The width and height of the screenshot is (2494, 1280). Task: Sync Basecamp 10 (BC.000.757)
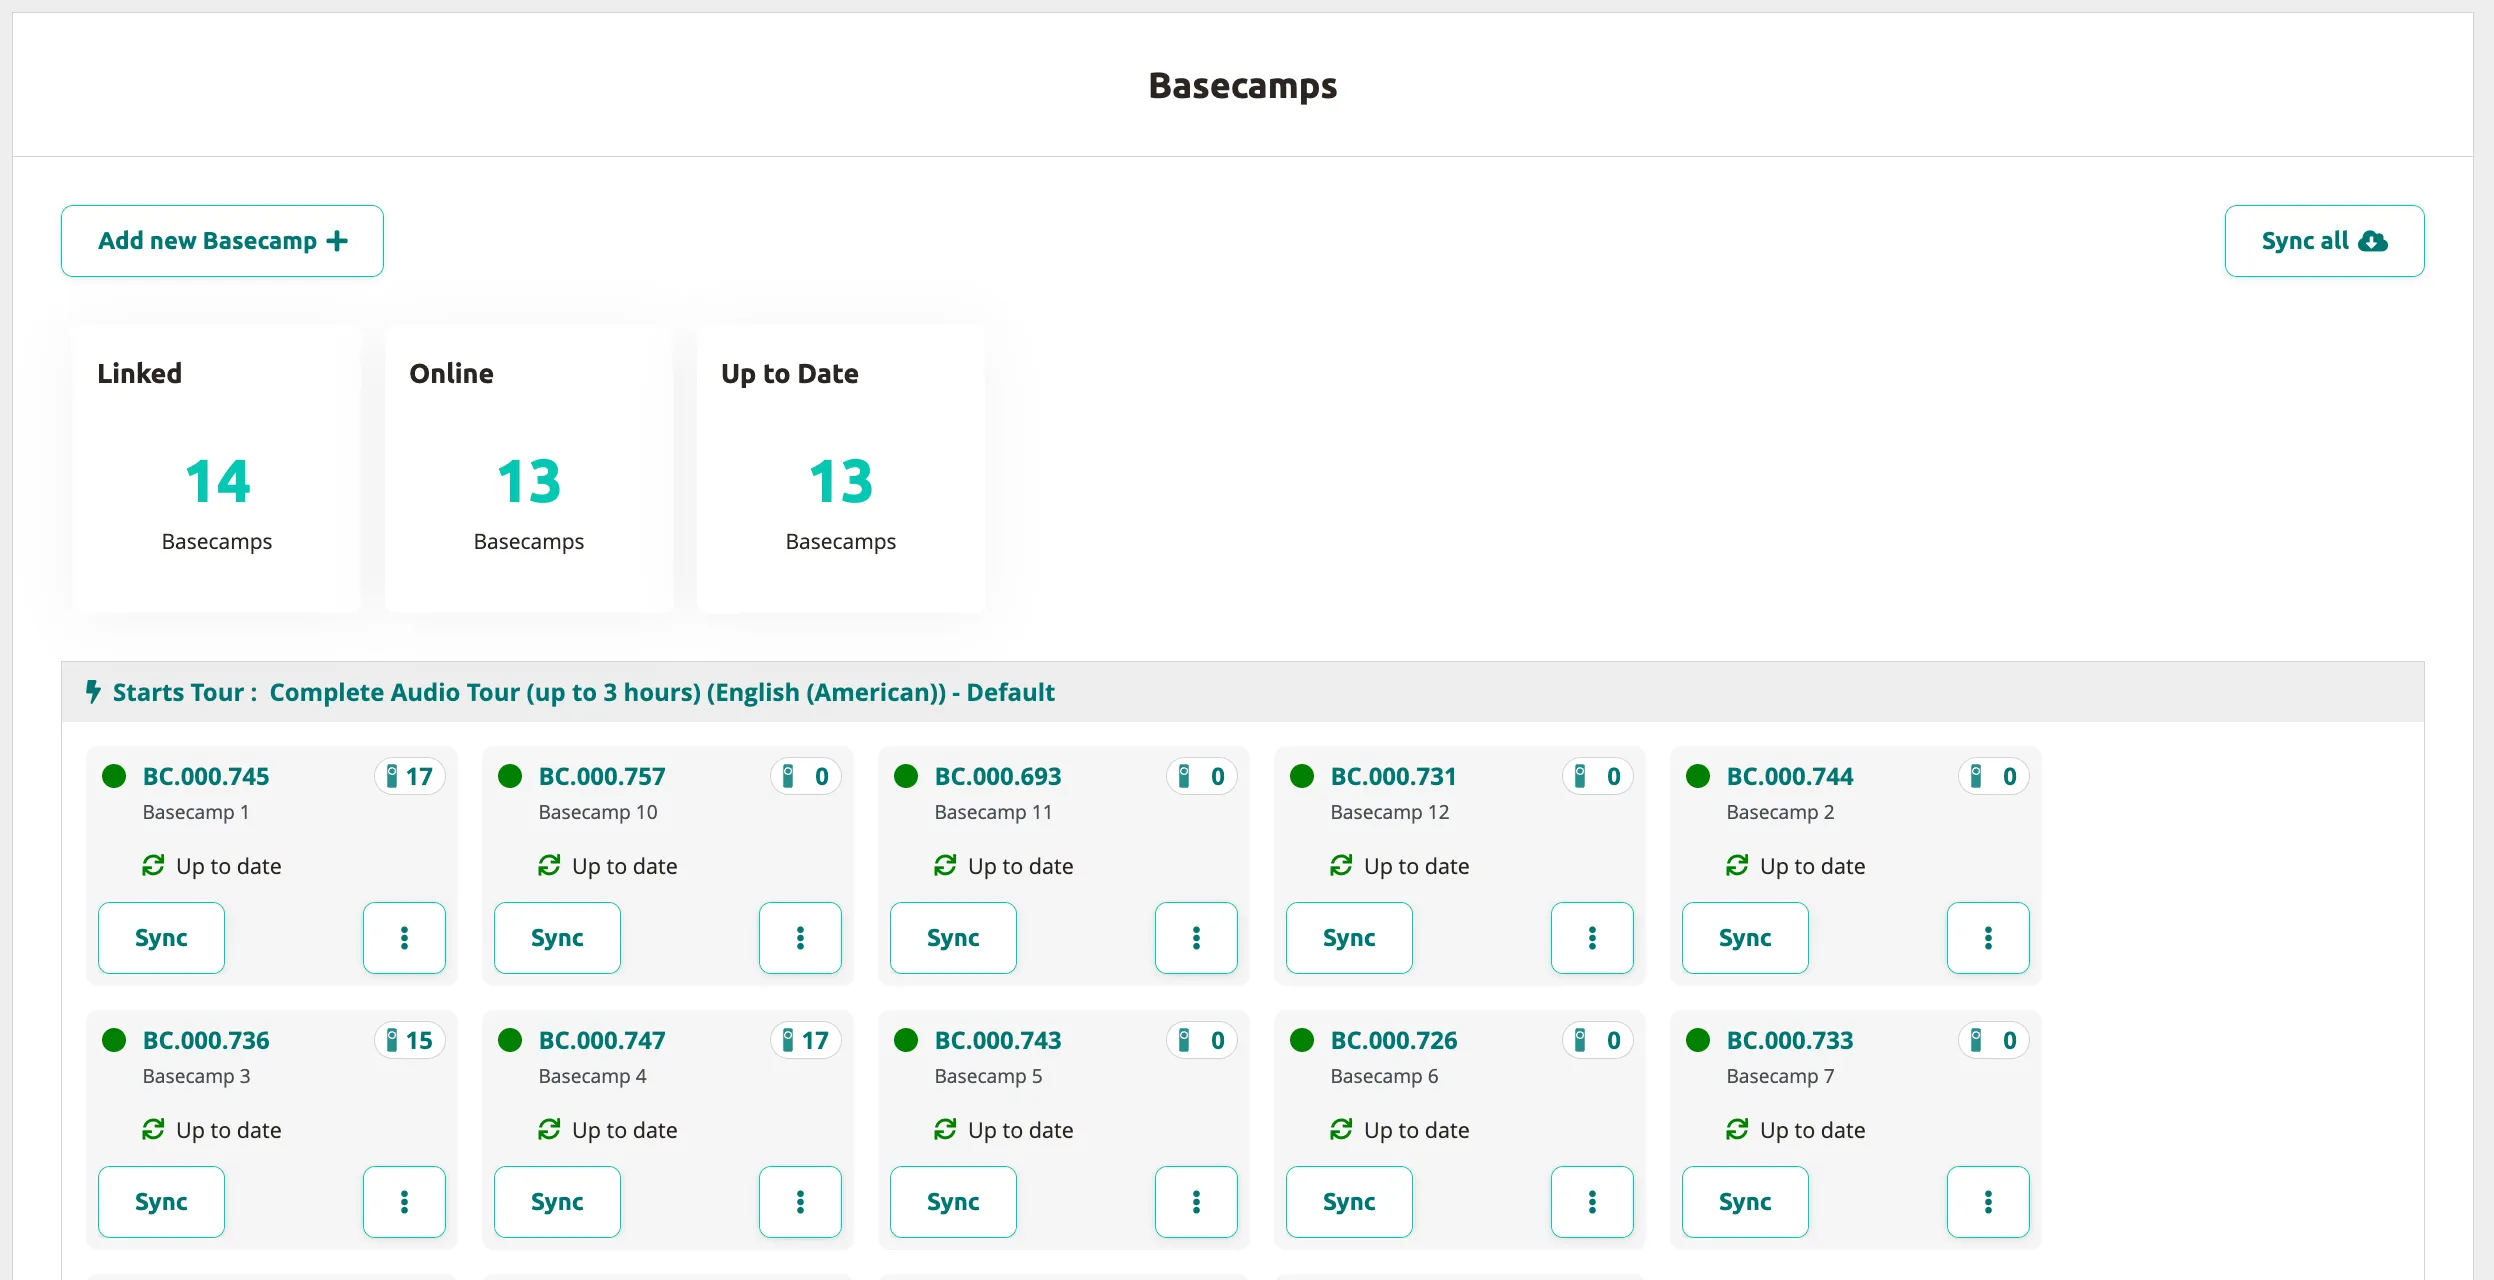(x=557, y=938)
